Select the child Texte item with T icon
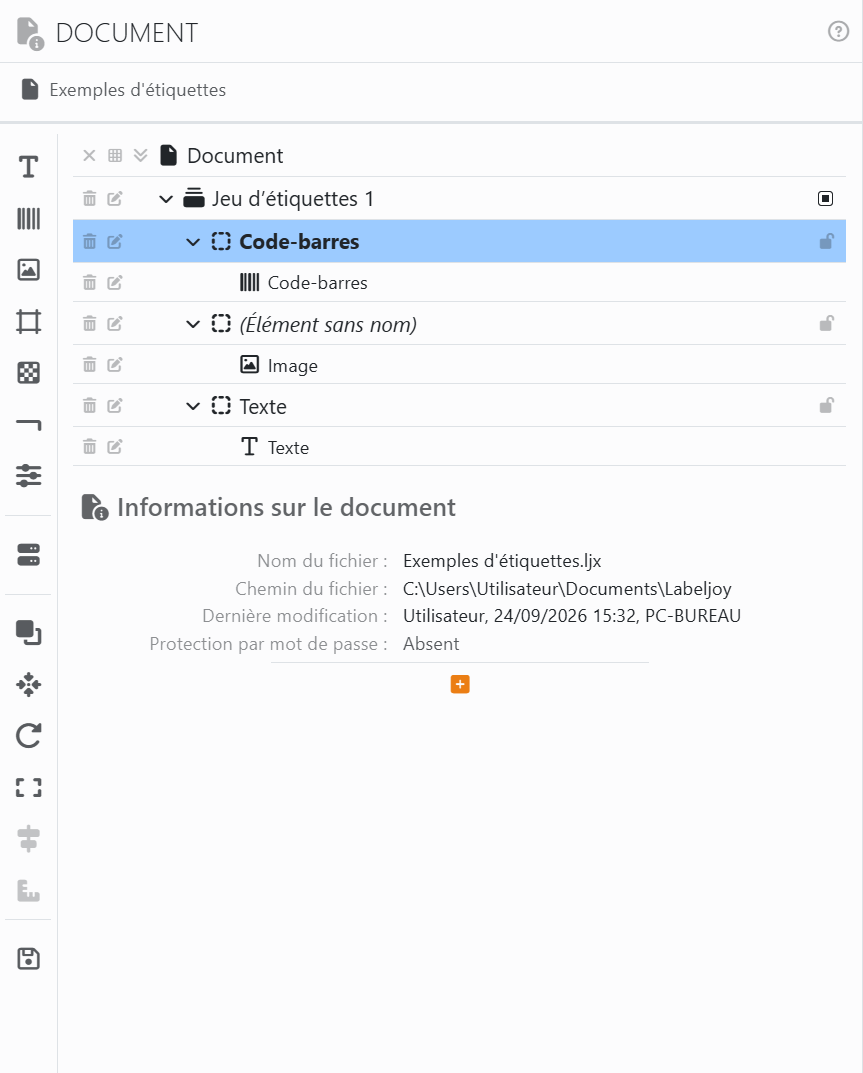Viewport: 863px width, 1073px height. click(x=459, y=447)
